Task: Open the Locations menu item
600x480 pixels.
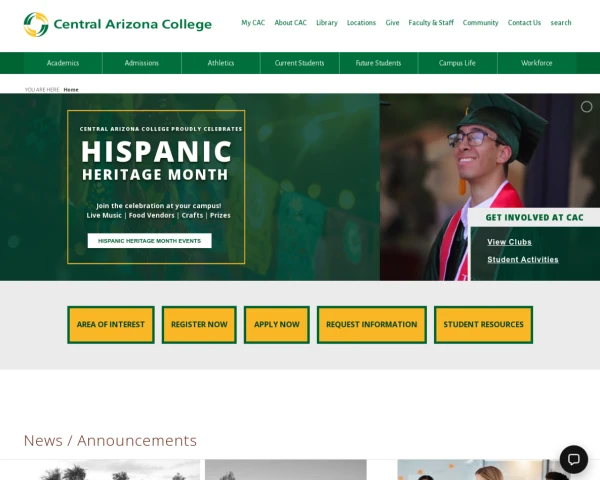Action: click(361, 23)
